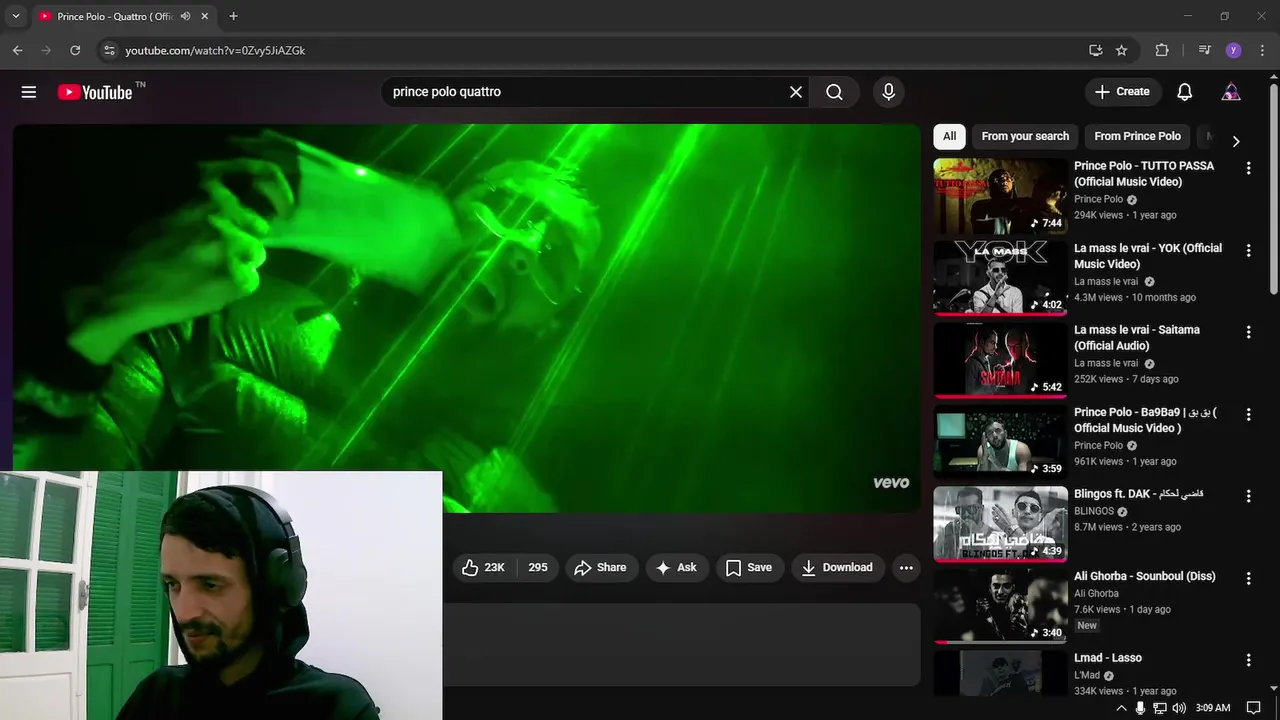The image size is (1280, 720).
Task: Open Chrome three-dot menu
Action: (1261, 50)
